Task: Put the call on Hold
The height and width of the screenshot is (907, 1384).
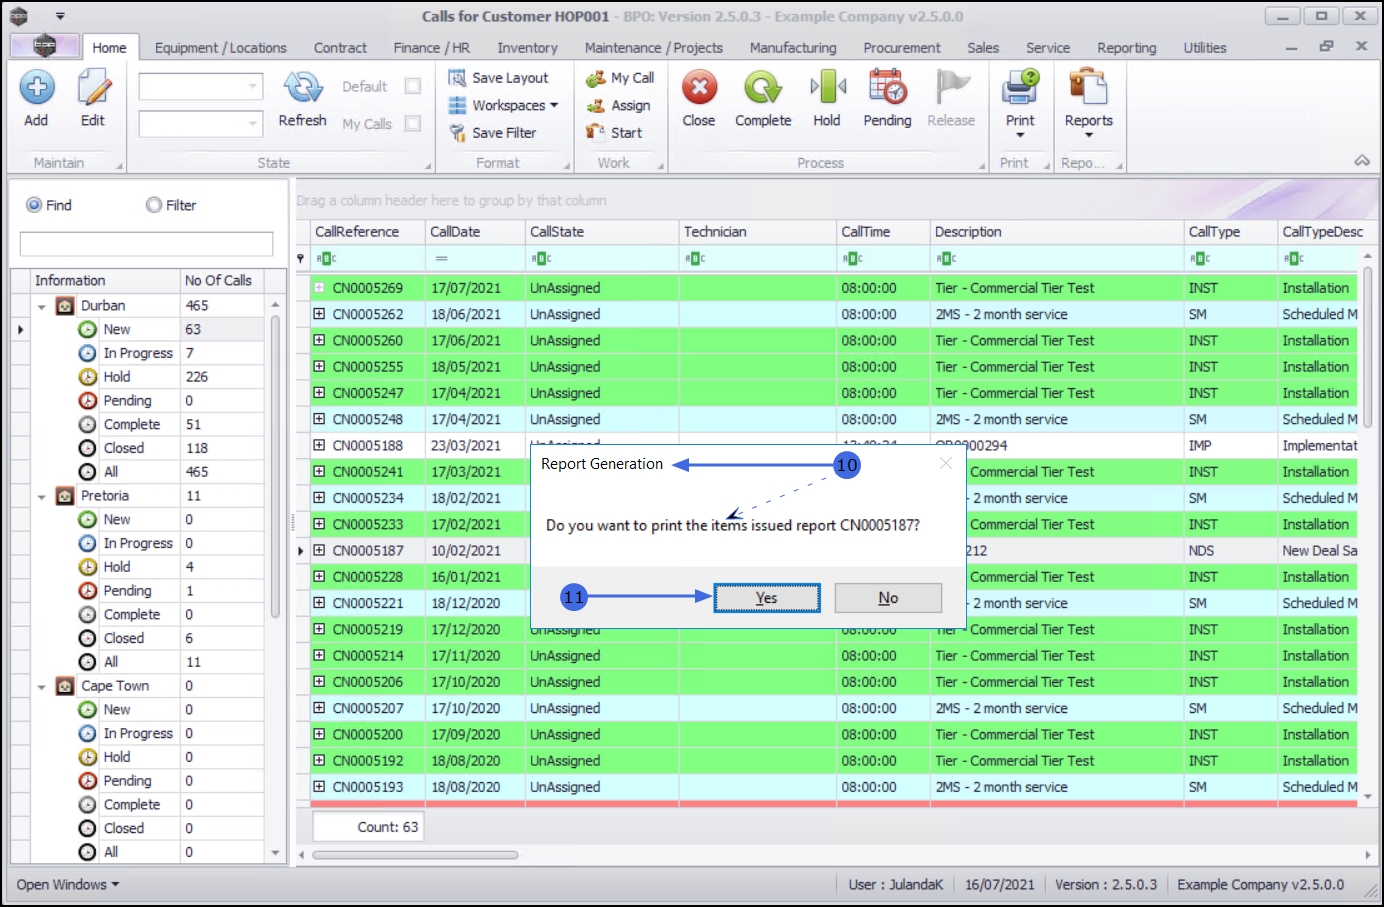Action: tap(827, 98)
